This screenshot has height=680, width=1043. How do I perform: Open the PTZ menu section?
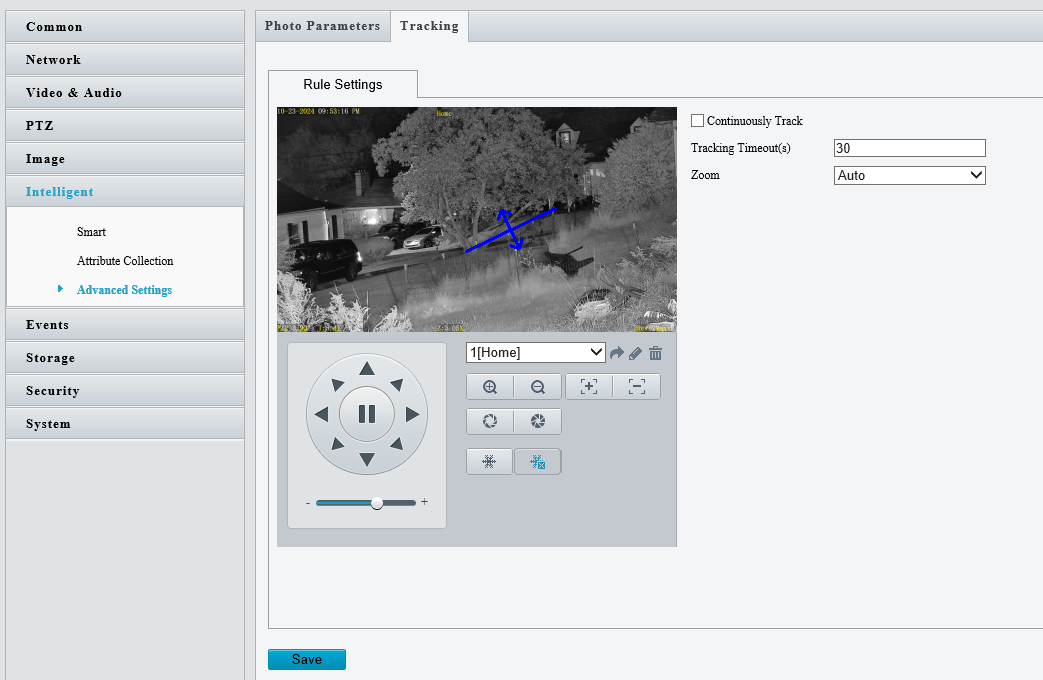pyautogui.click(x=125, y=126)
